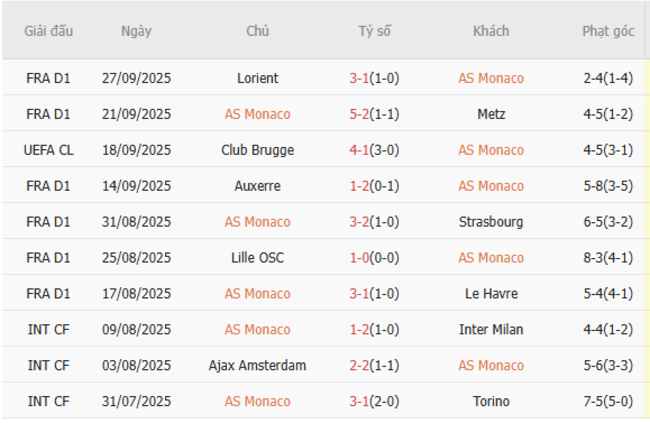Click the Lille OSC team name
Screen dimensions: 650x423
[258, 258]
